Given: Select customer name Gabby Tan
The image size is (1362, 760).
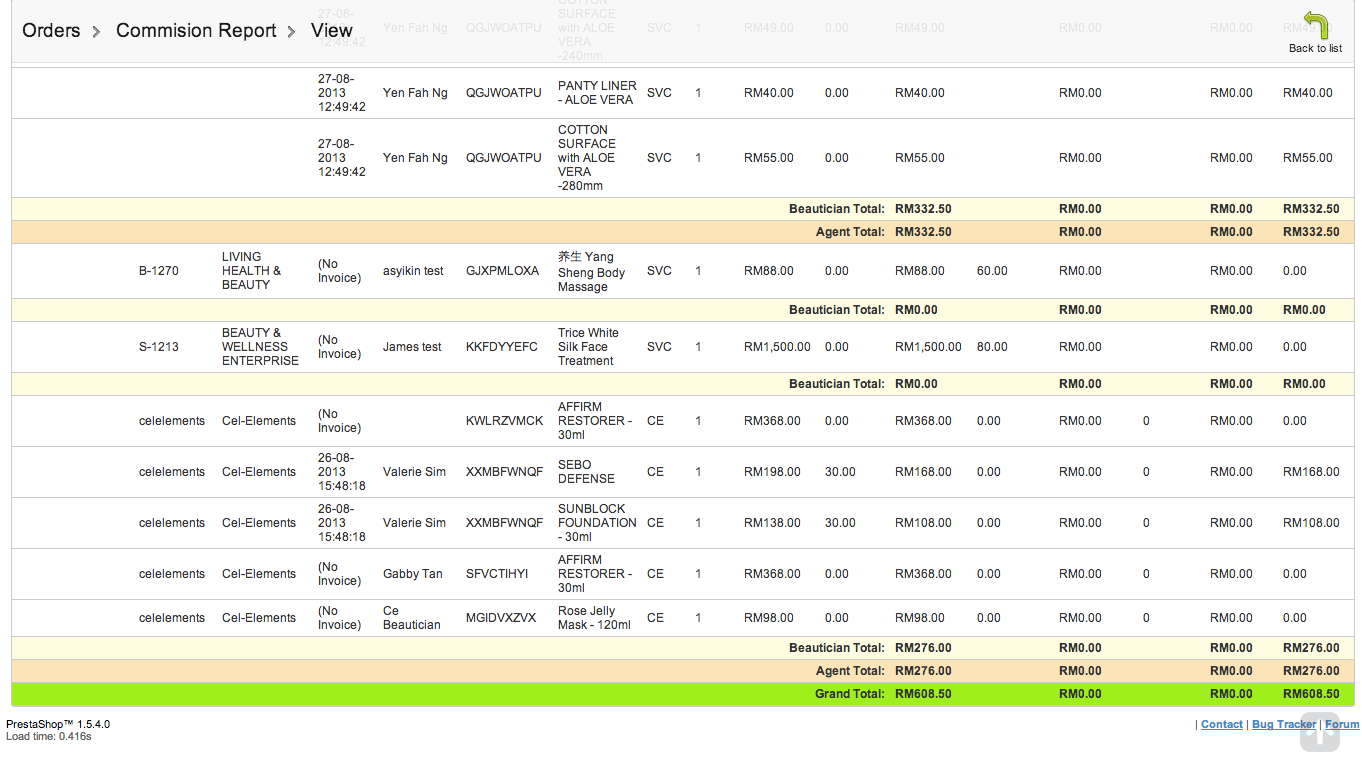Looking at the screenshot, I should point(412,574).
